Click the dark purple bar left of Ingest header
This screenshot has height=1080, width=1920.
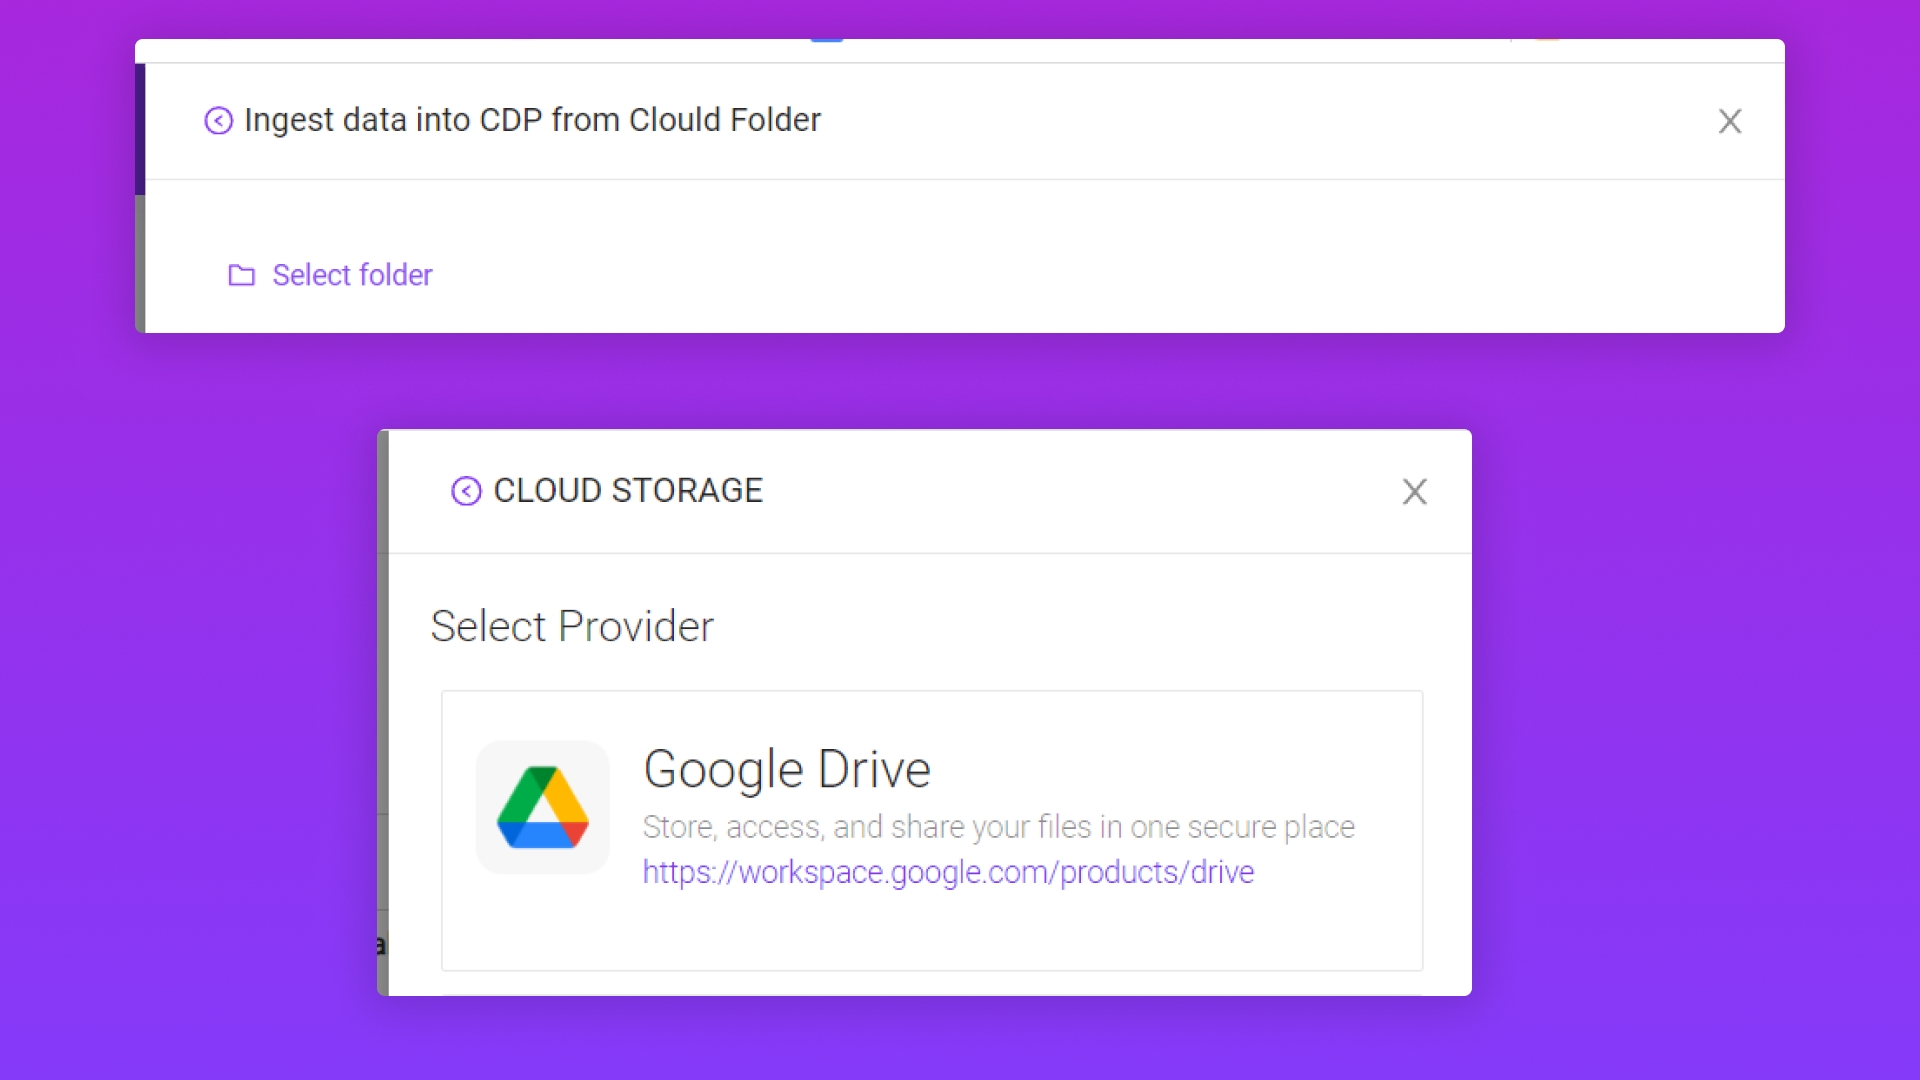pyautogui.click(x=140, y=128)
